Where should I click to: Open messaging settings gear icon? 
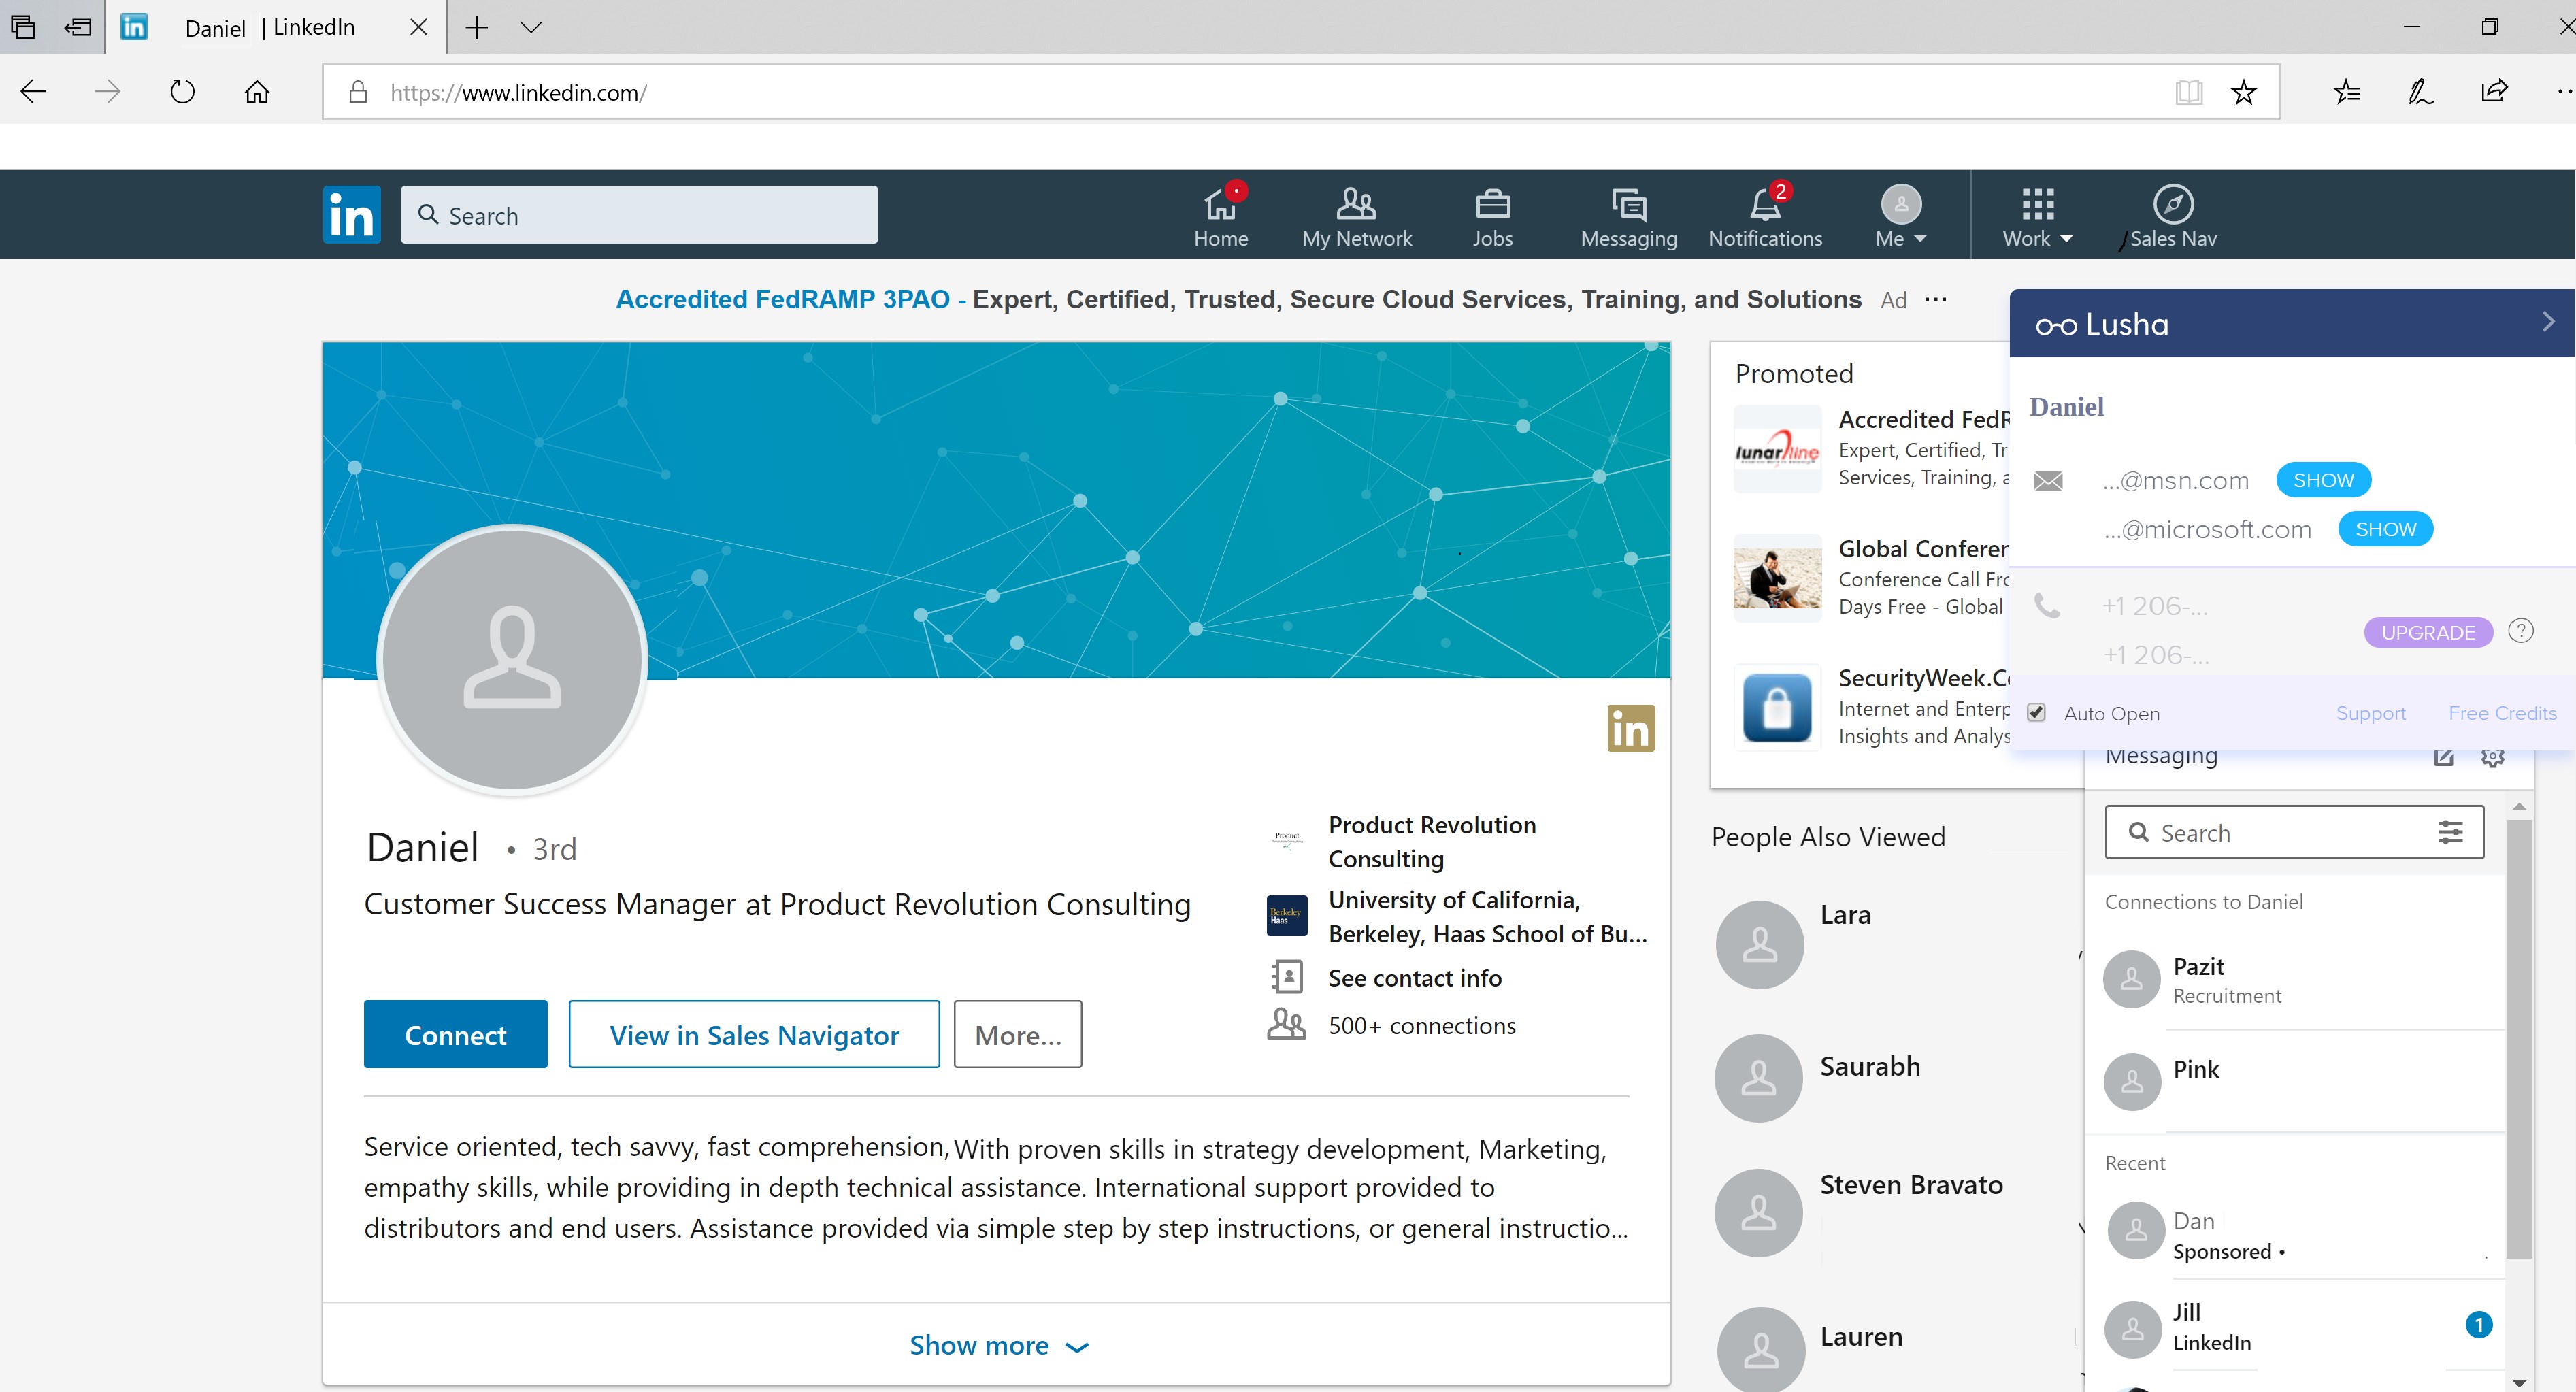(x=2492, y=757)
